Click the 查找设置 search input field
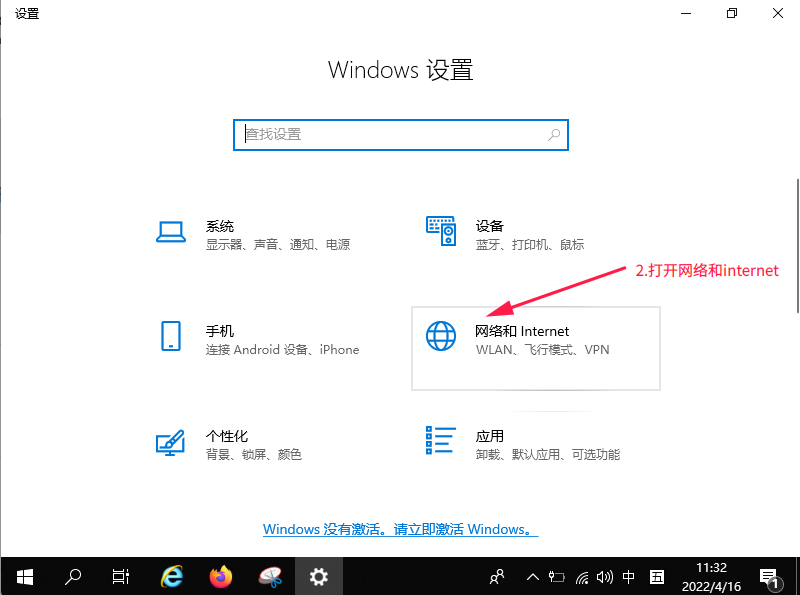 pyautogui.click(x=390, y=134)
